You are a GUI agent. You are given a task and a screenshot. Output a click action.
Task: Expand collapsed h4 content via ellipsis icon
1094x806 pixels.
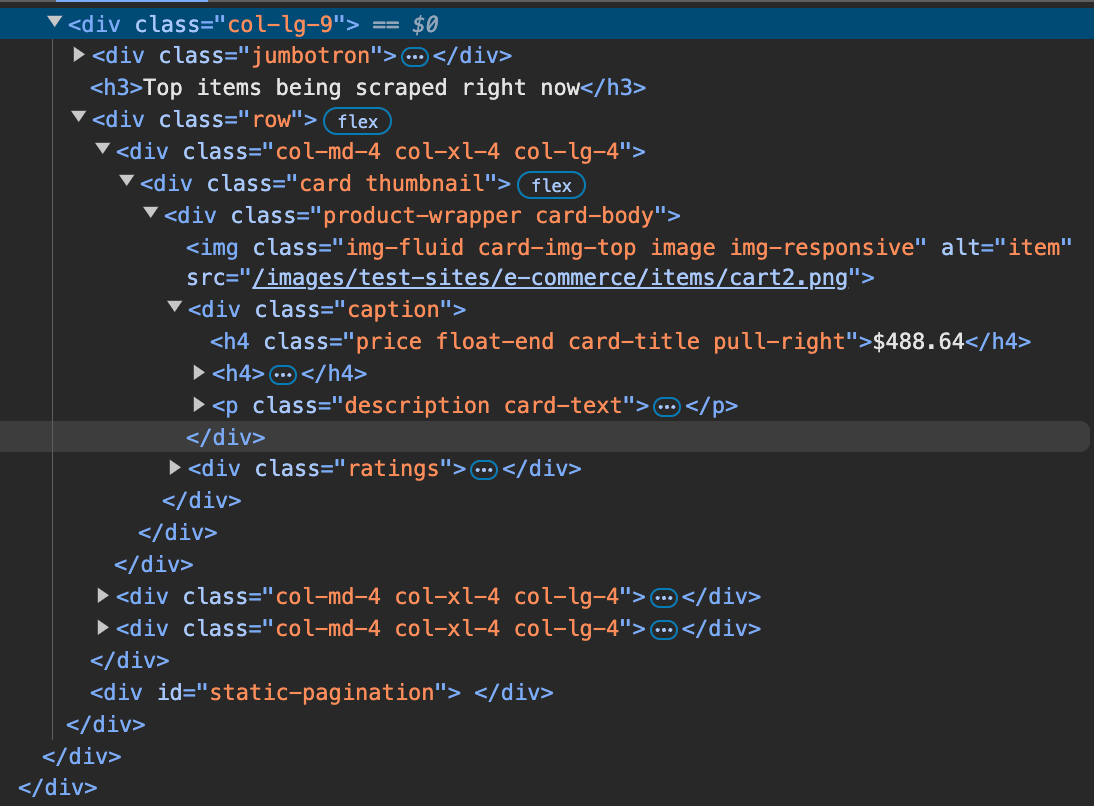(x=283, y=374)
